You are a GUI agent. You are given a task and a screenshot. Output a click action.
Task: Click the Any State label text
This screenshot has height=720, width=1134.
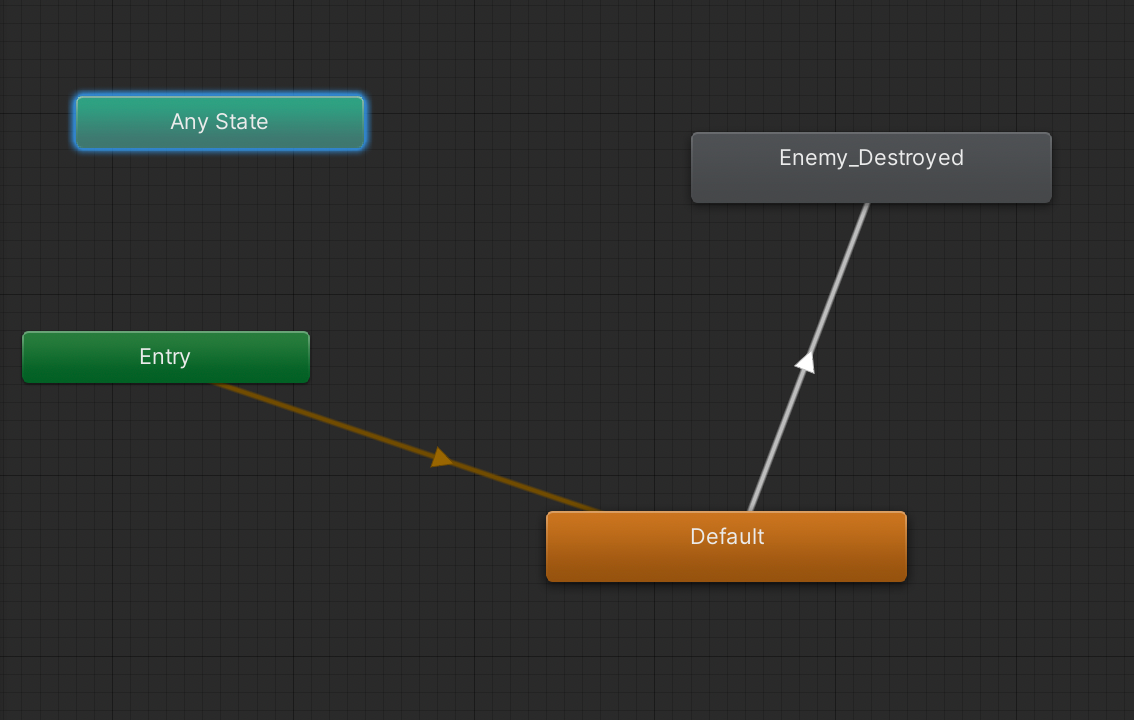point(219,122)
